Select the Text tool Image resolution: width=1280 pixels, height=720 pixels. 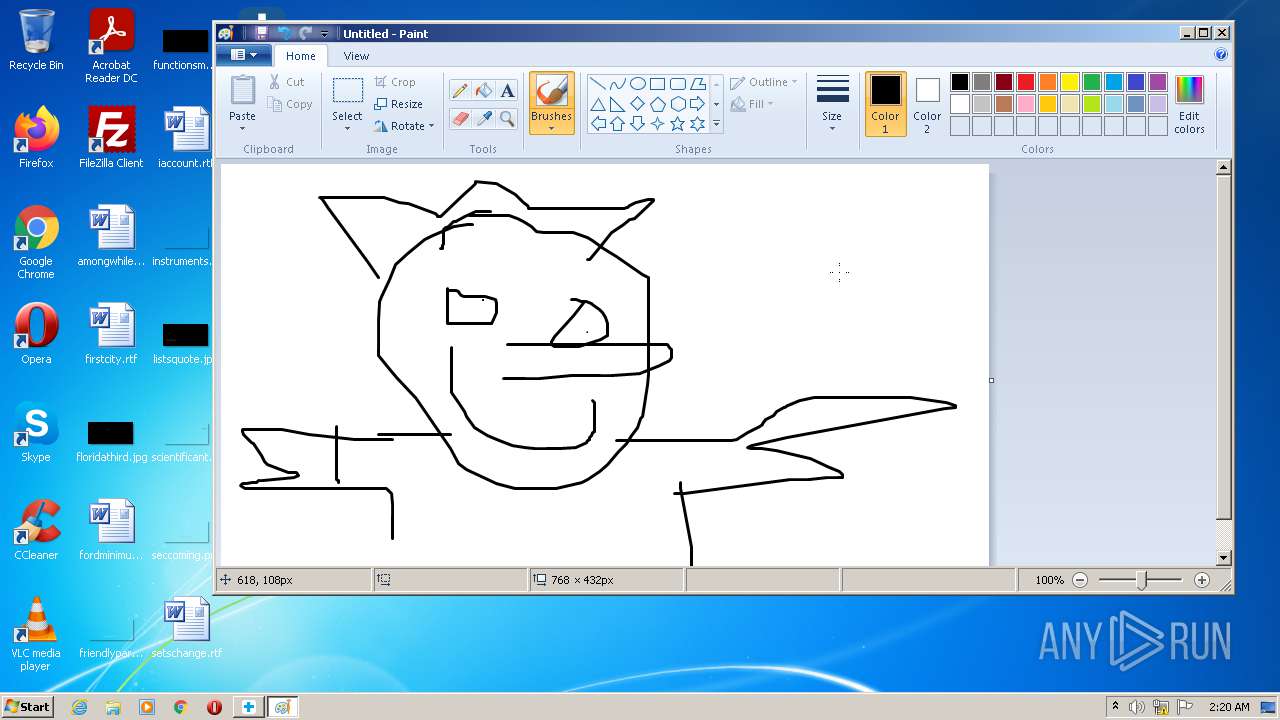click(507, 91)
